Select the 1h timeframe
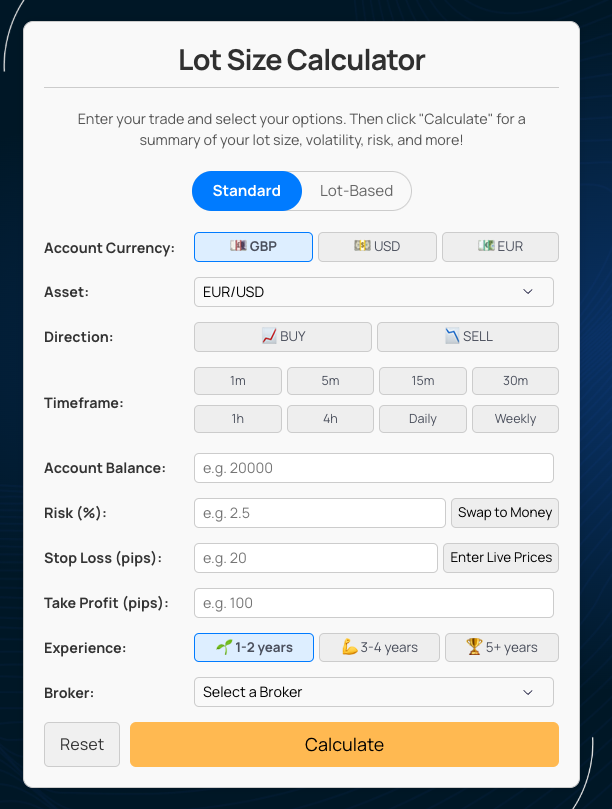Viewport: 612px width, 809px height. click(238, 419)
